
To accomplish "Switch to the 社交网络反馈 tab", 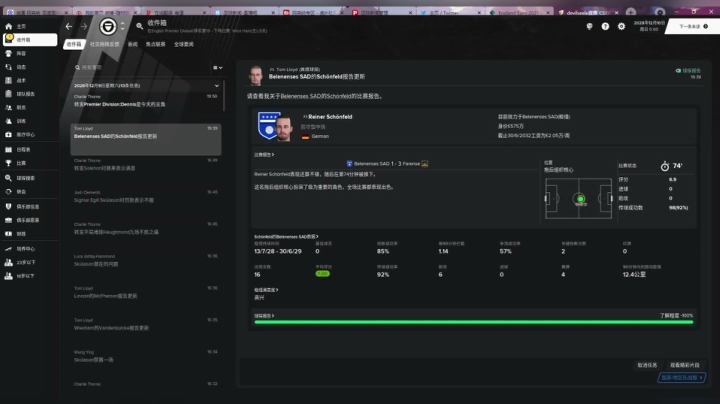I will coord(104,44).
